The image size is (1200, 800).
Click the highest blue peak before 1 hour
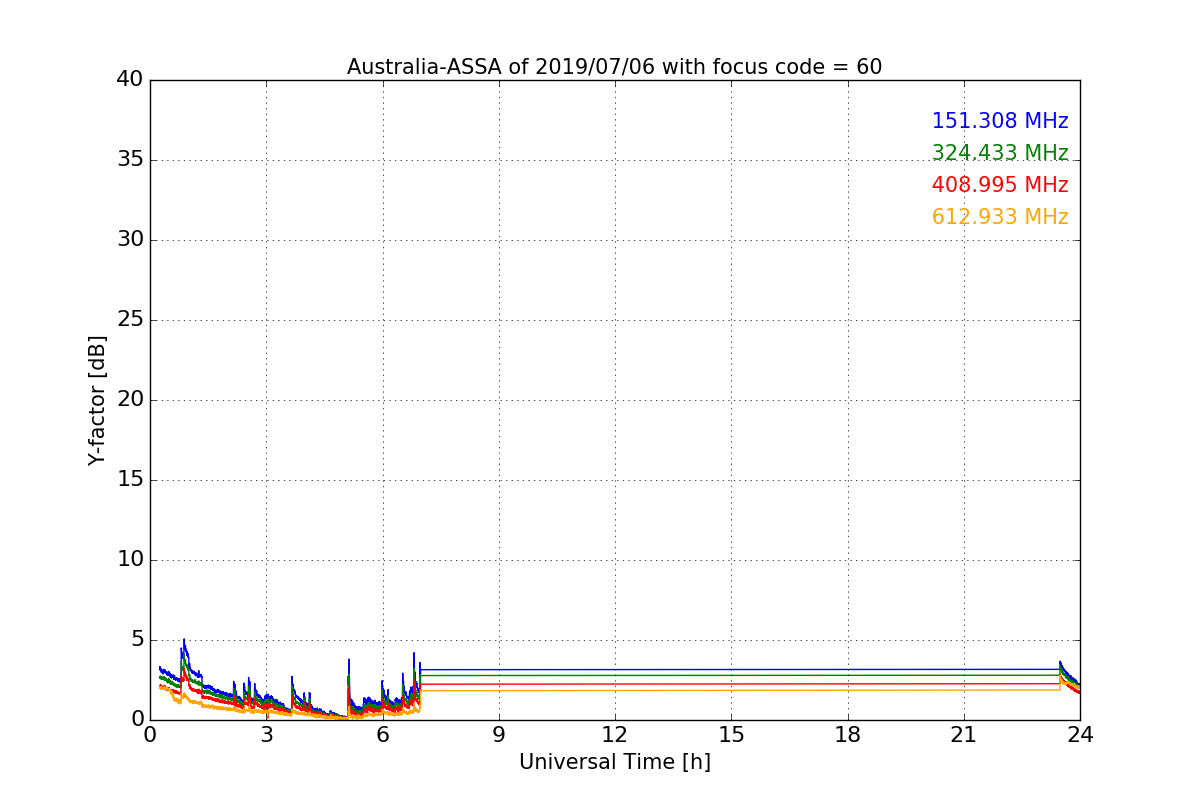[x=184, y=641]
